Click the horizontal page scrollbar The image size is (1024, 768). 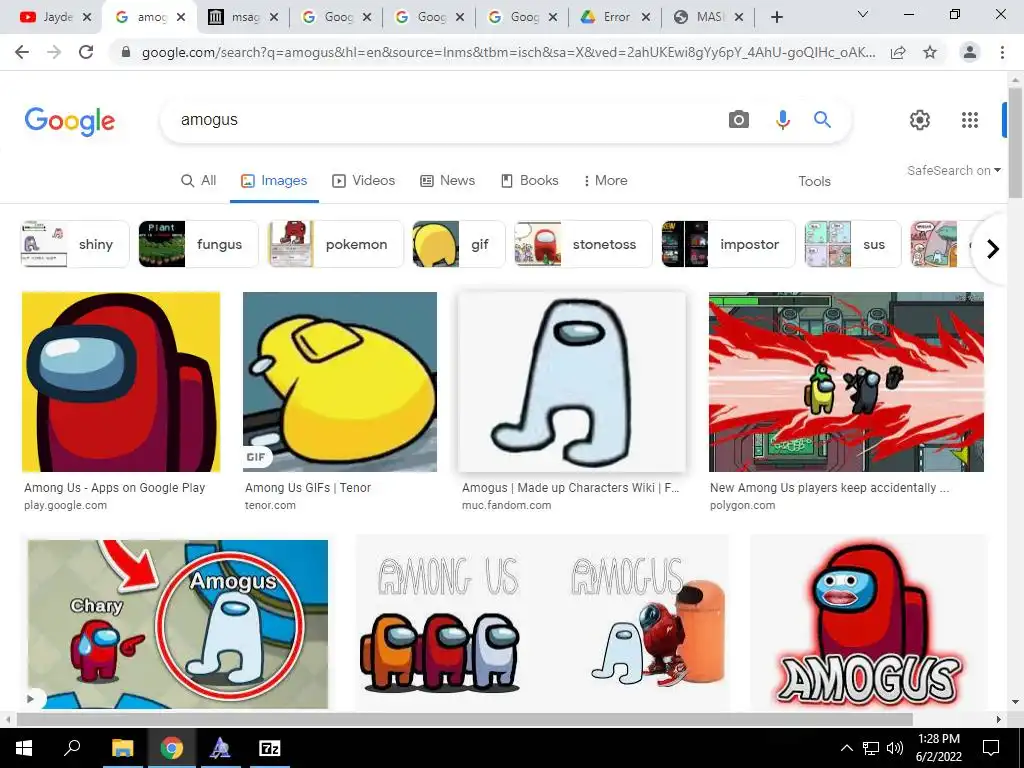(464, 719)
